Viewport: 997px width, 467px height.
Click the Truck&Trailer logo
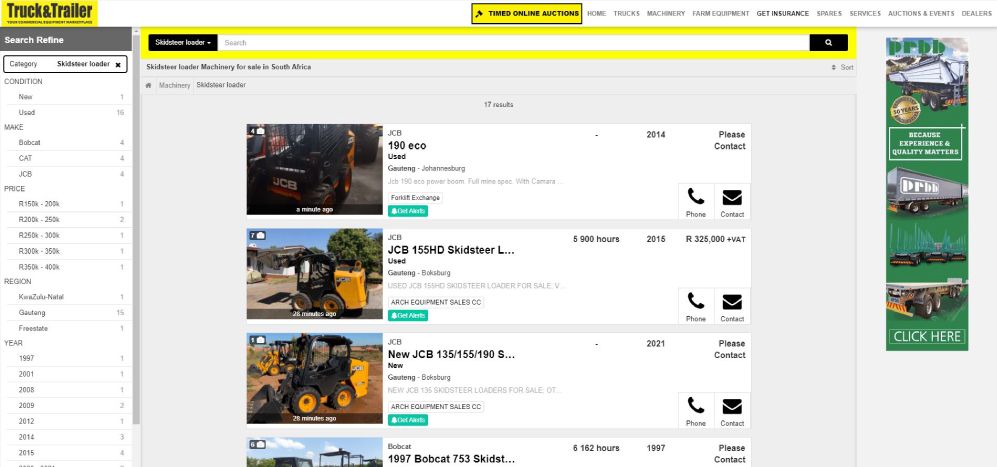coord(49,13)
